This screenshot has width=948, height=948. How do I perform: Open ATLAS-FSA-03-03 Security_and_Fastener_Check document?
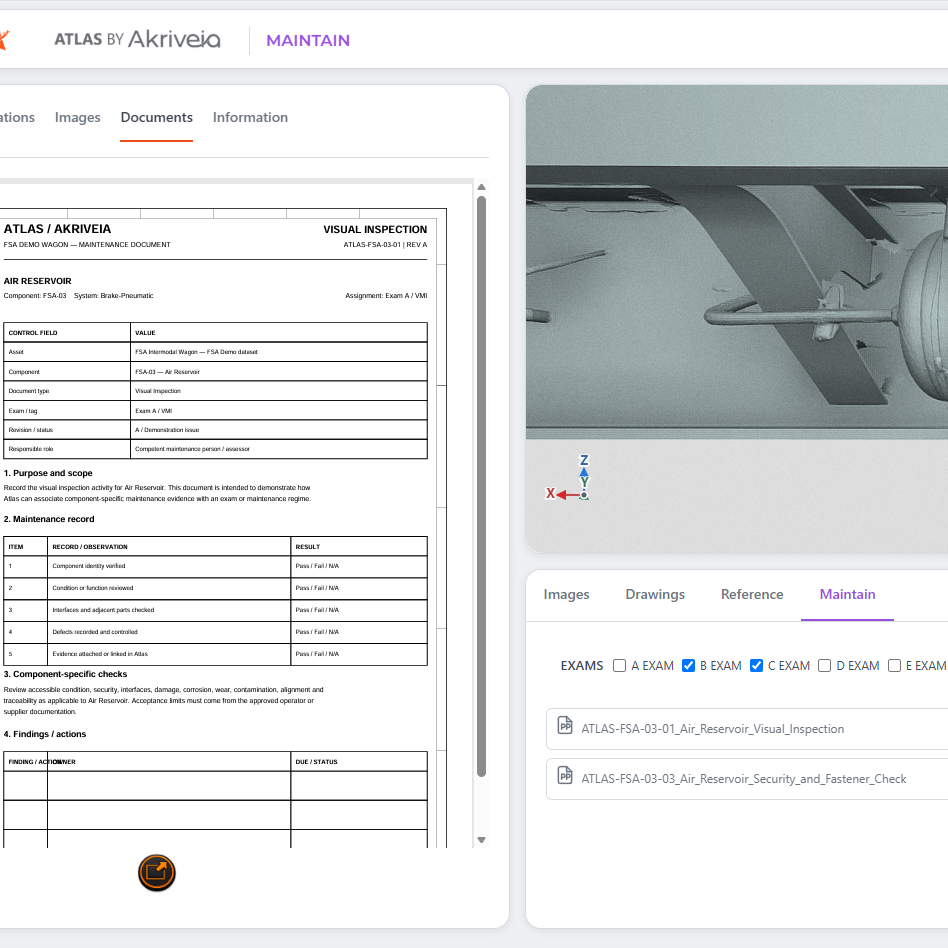click(747, 779)
